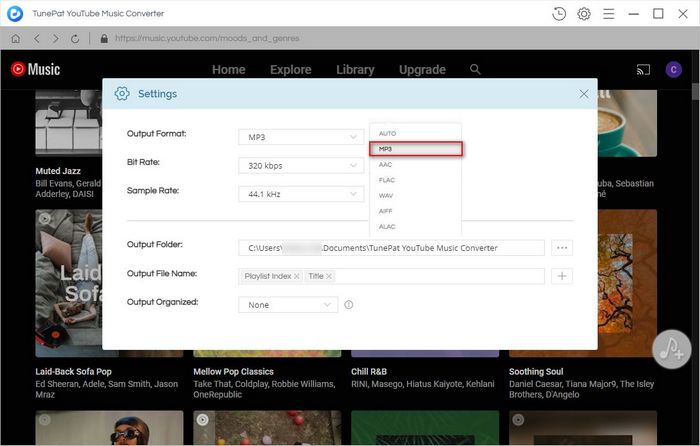700x446 pixels.
Task: Click the YouTube Music logo
Action: pyautogui.click(x=35, y=69)
